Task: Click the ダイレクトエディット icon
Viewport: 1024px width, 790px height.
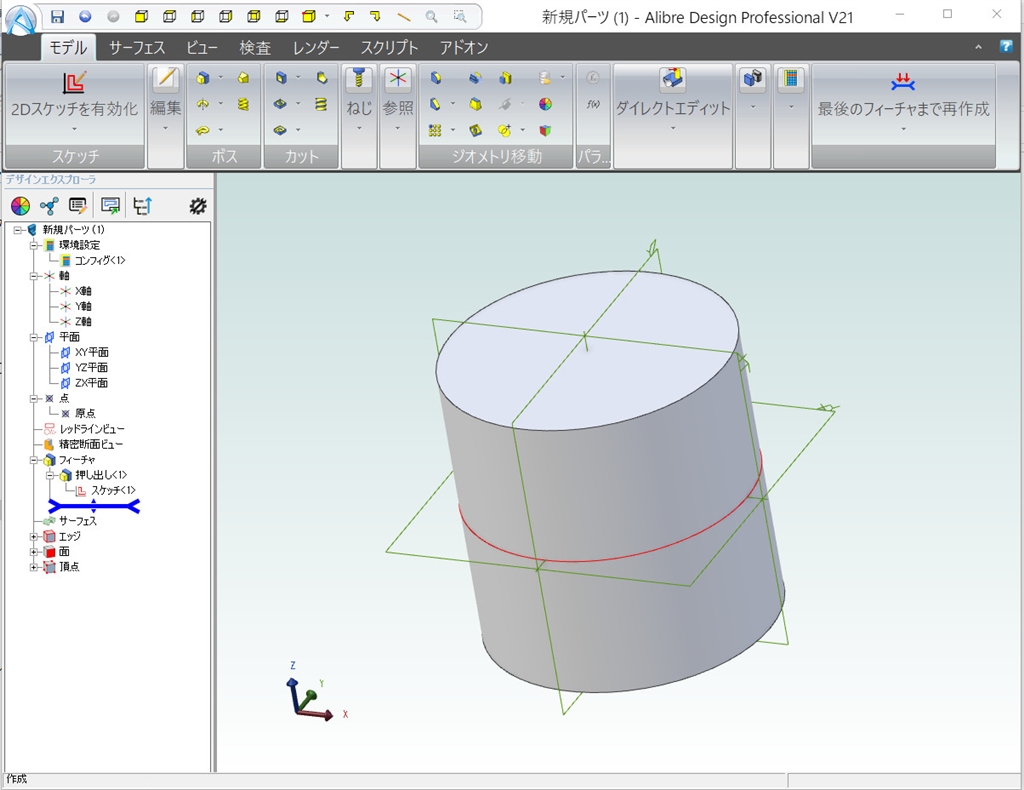Action: pyautogui.click(x=672, y=81)
